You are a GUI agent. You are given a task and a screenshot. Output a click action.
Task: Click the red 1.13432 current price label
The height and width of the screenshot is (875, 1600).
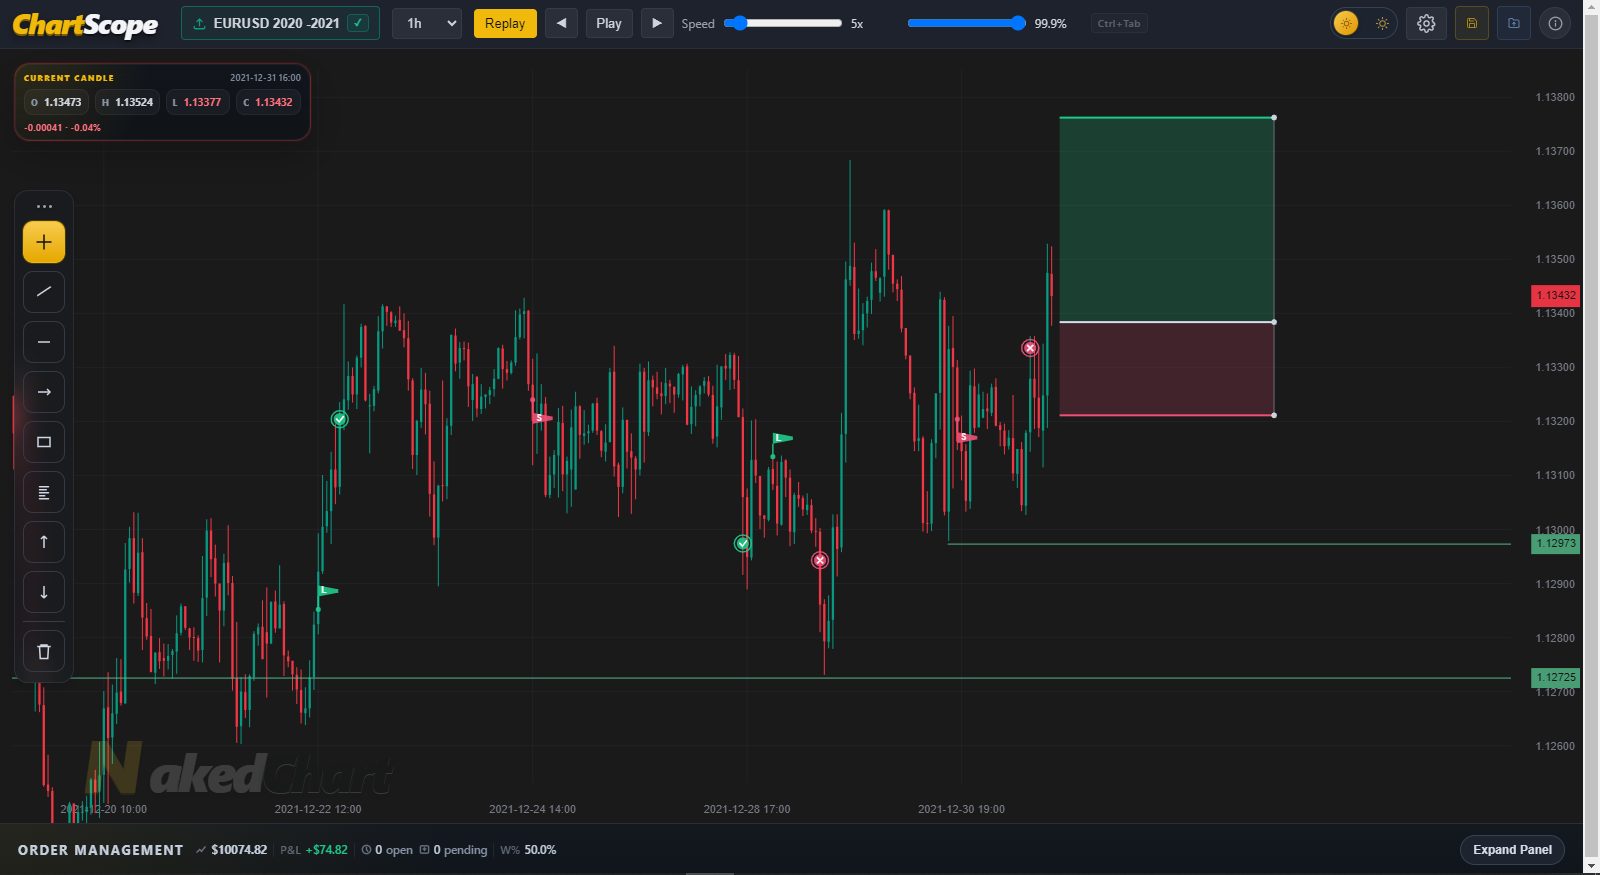1555,296
